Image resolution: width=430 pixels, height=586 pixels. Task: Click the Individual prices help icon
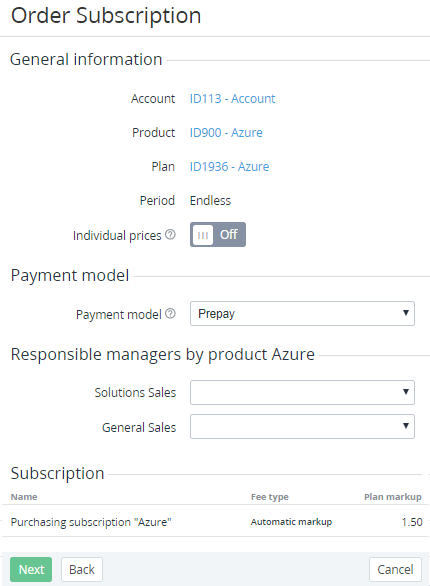[x=170, y=235]
